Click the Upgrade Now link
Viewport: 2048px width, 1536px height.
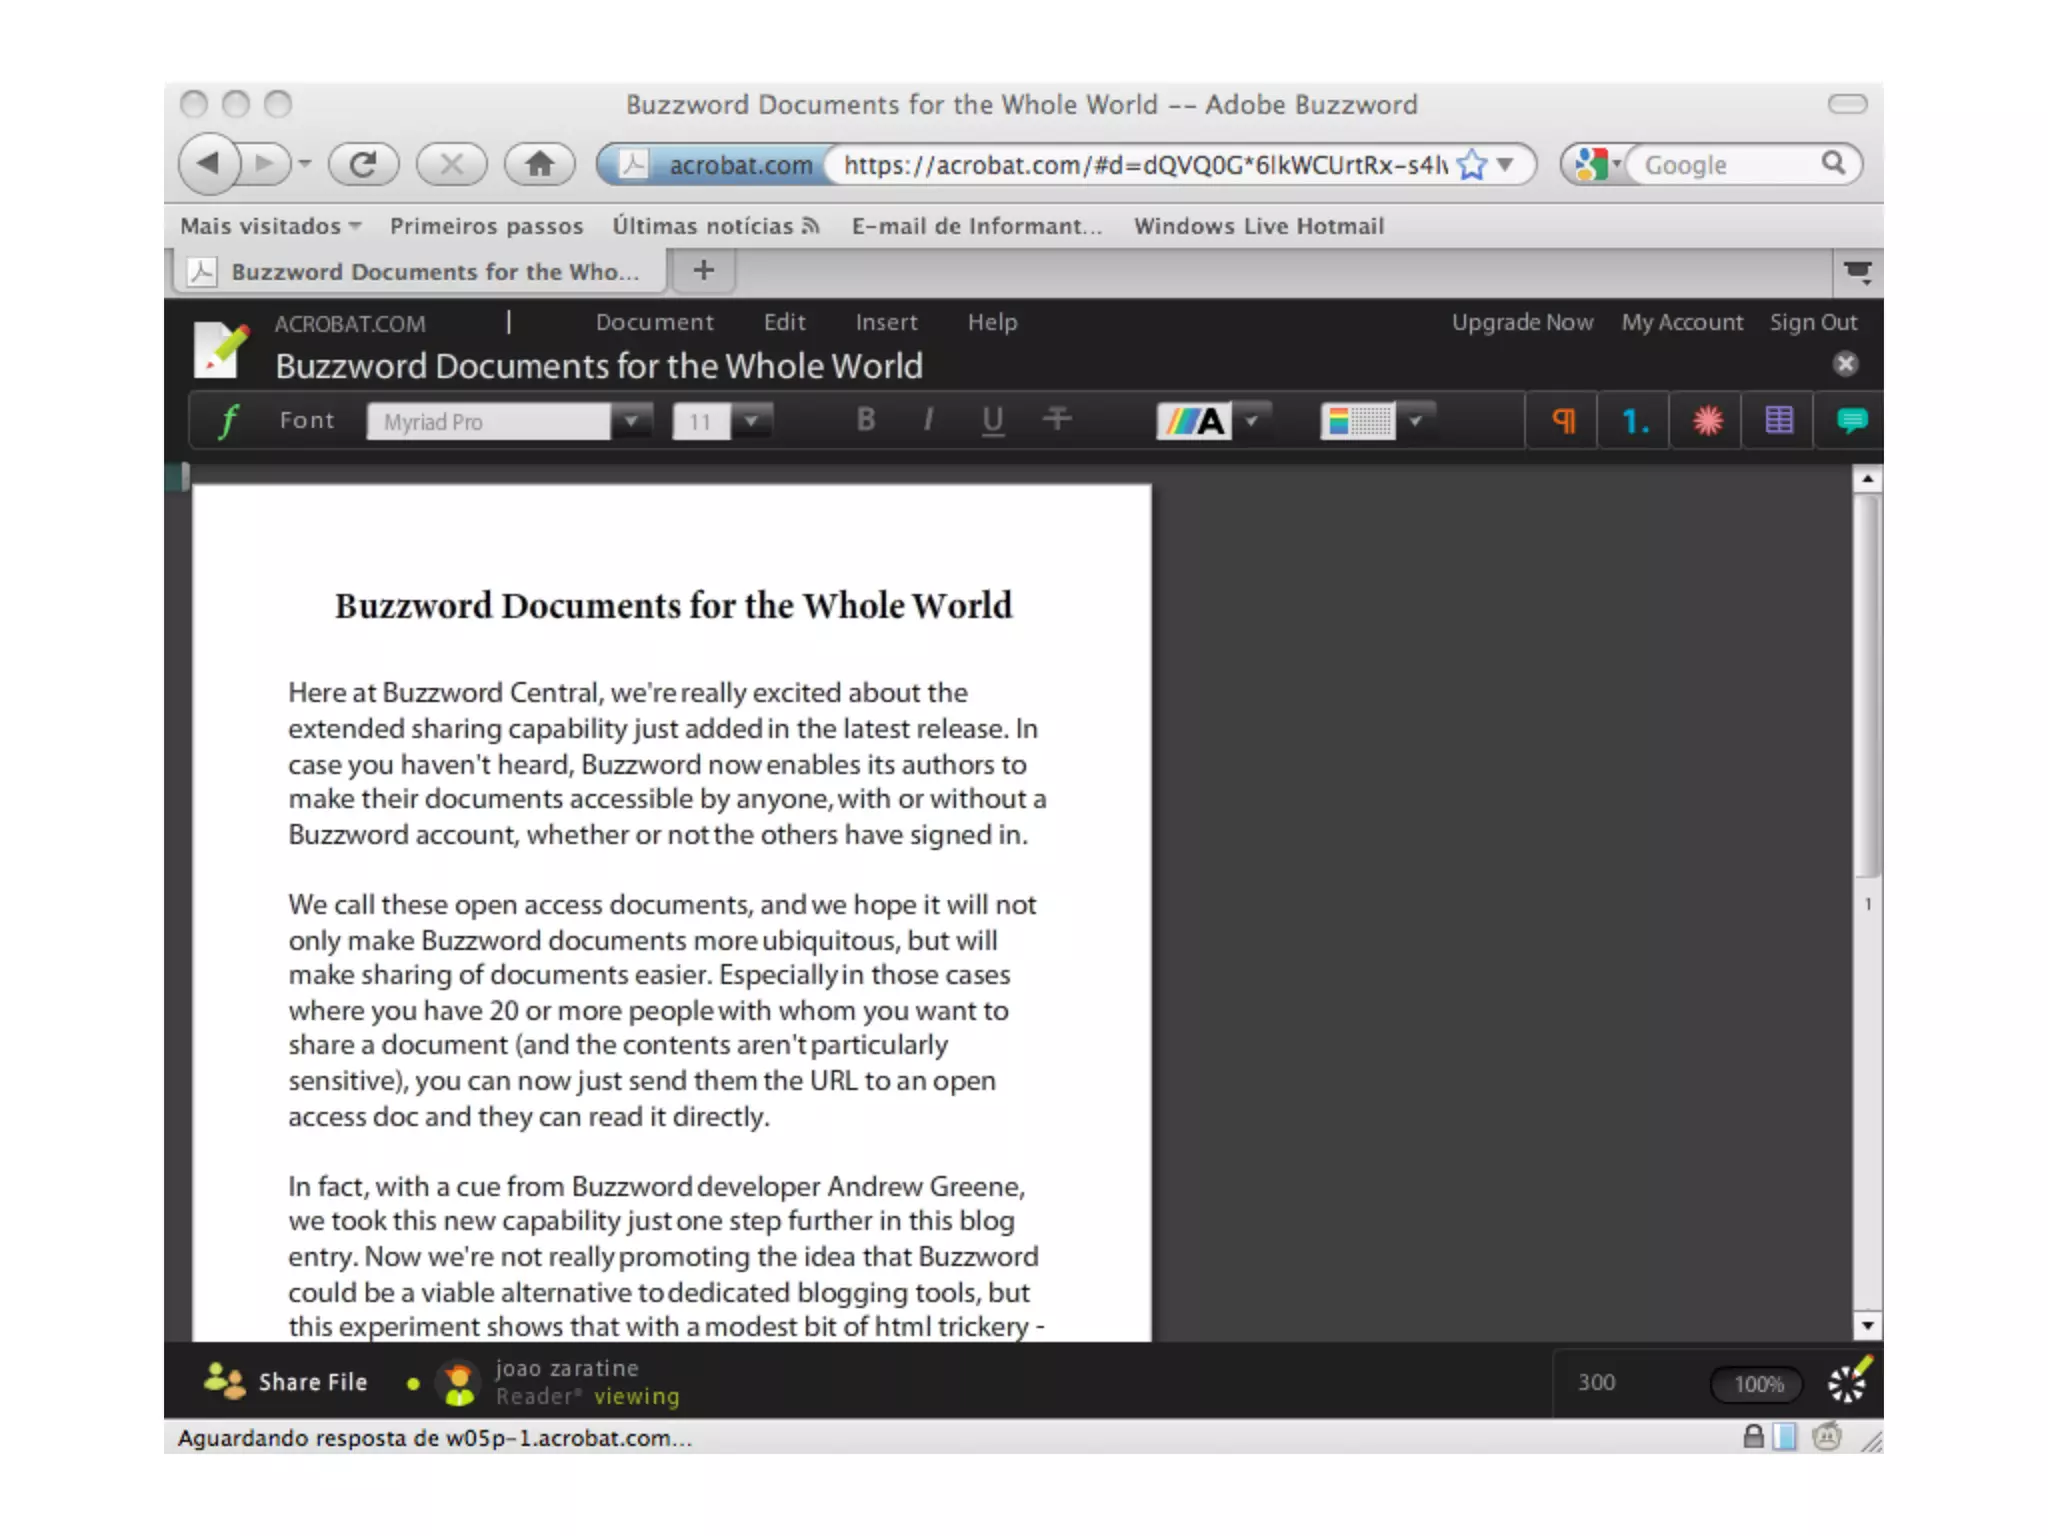[1522, 322]
